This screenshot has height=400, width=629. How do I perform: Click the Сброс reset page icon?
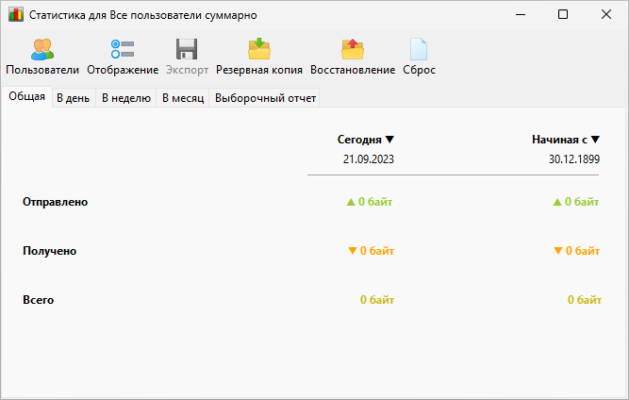(x=418, y=49)
